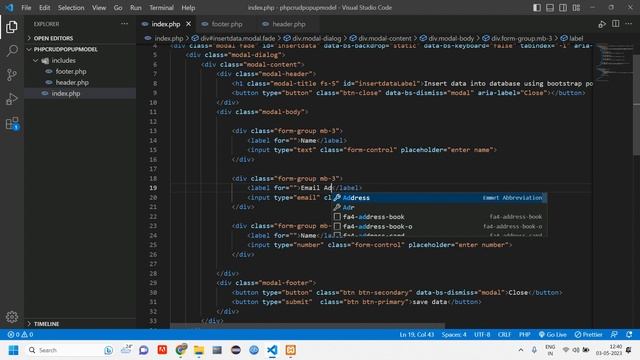Open the Selection menu

tap(71, 8)
